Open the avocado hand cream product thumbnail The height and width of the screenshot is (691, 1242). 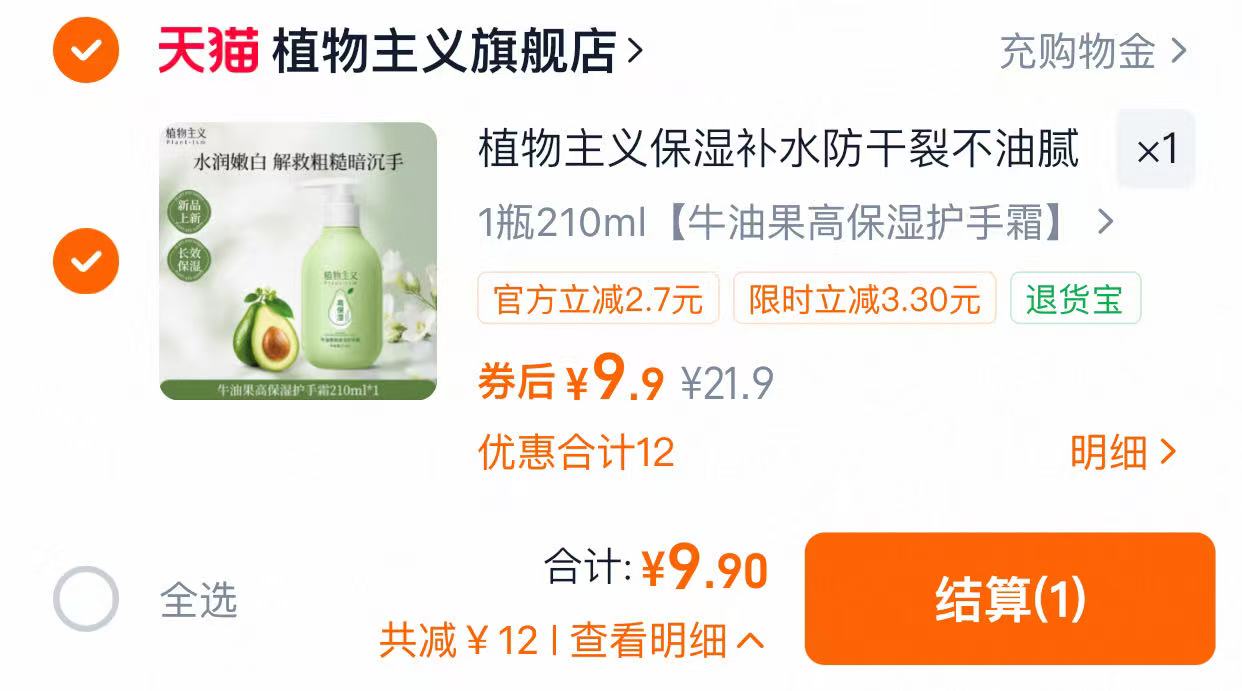298,261
